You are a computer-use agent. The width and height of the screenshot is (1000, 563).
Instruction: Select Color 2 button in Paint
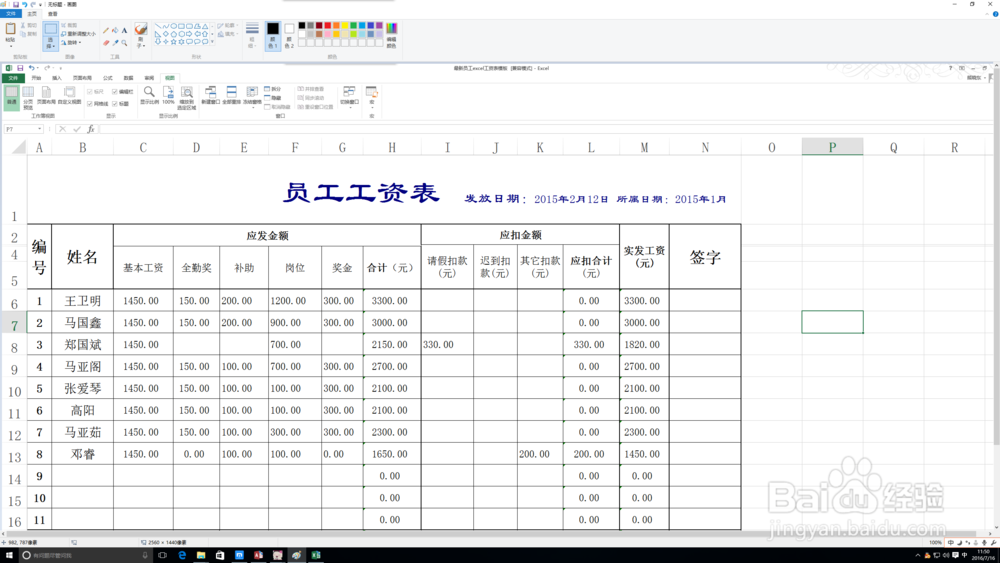(289, 36)
